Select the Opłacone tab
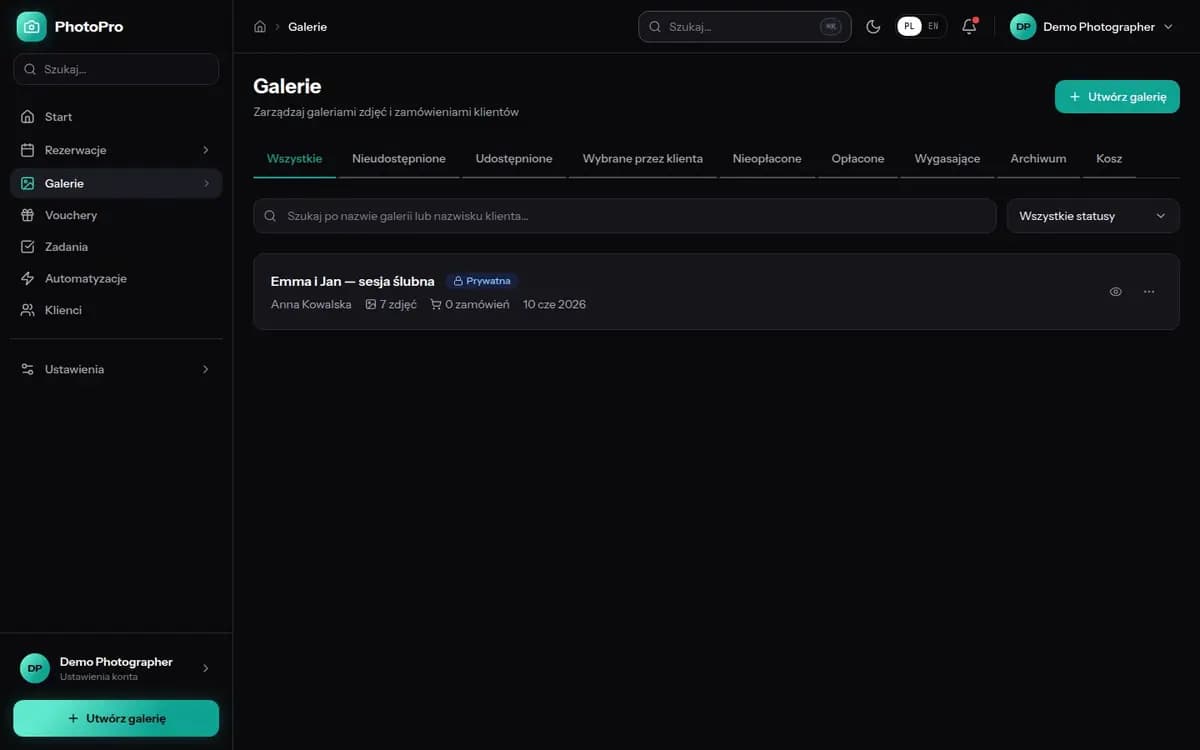Screen dimensions: 1200x750 click(x=858, y=159)
